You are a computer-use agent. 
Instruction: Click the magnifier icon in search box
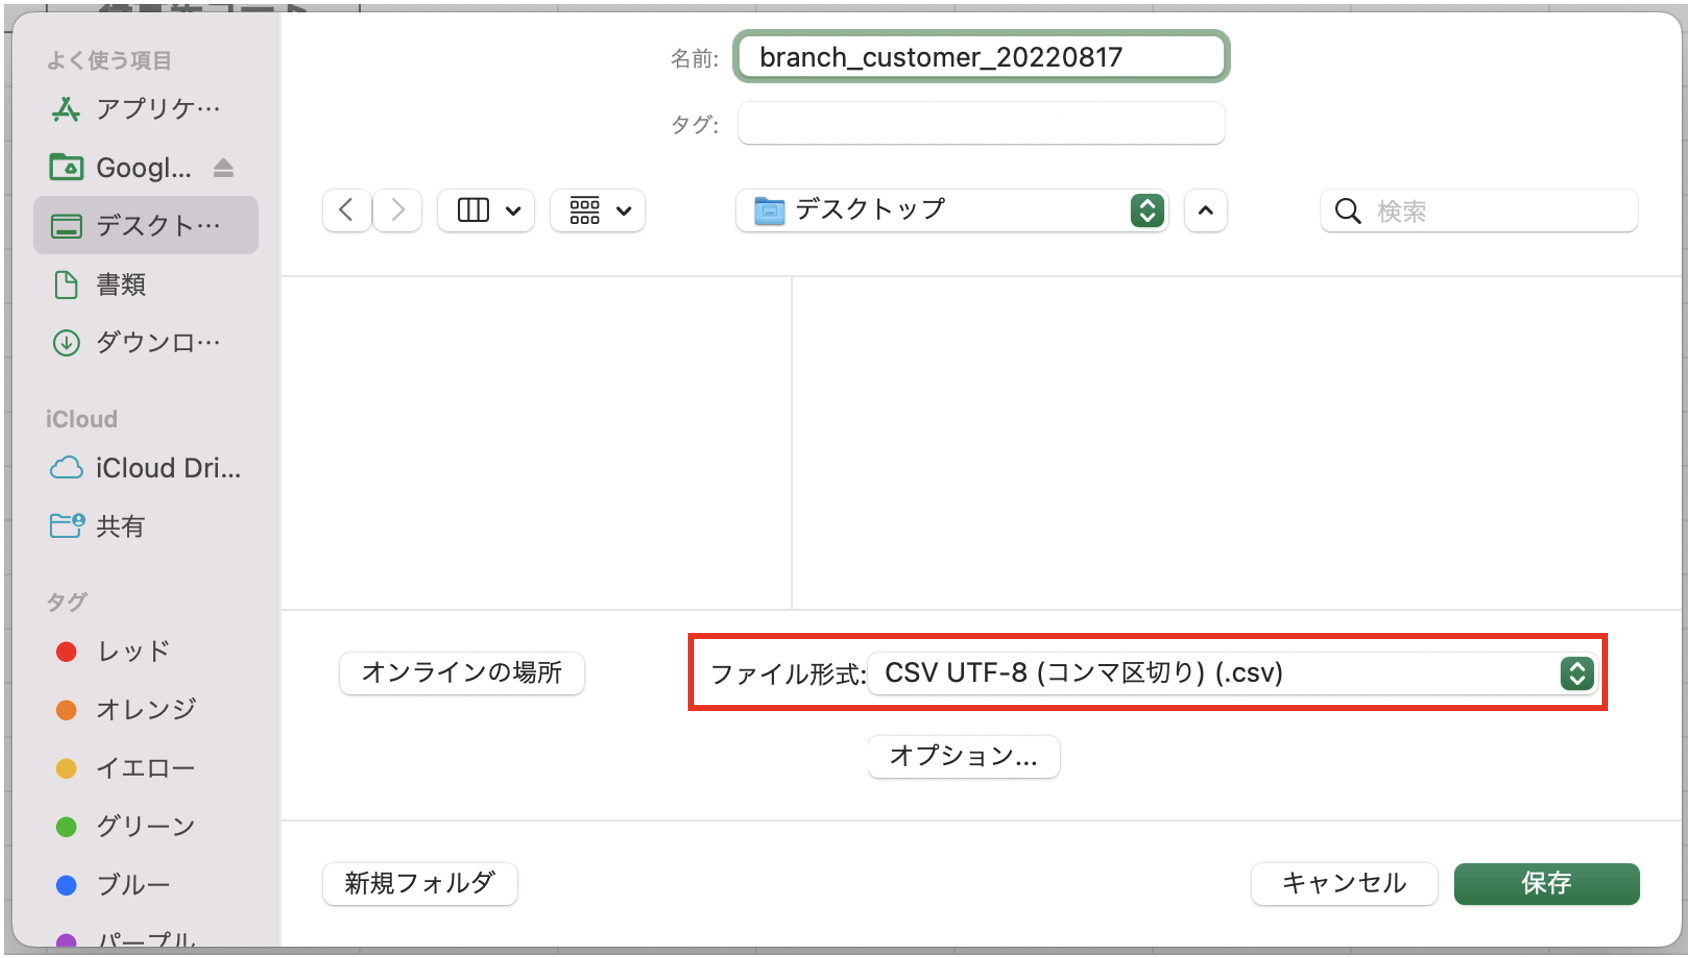(1348, 211)
